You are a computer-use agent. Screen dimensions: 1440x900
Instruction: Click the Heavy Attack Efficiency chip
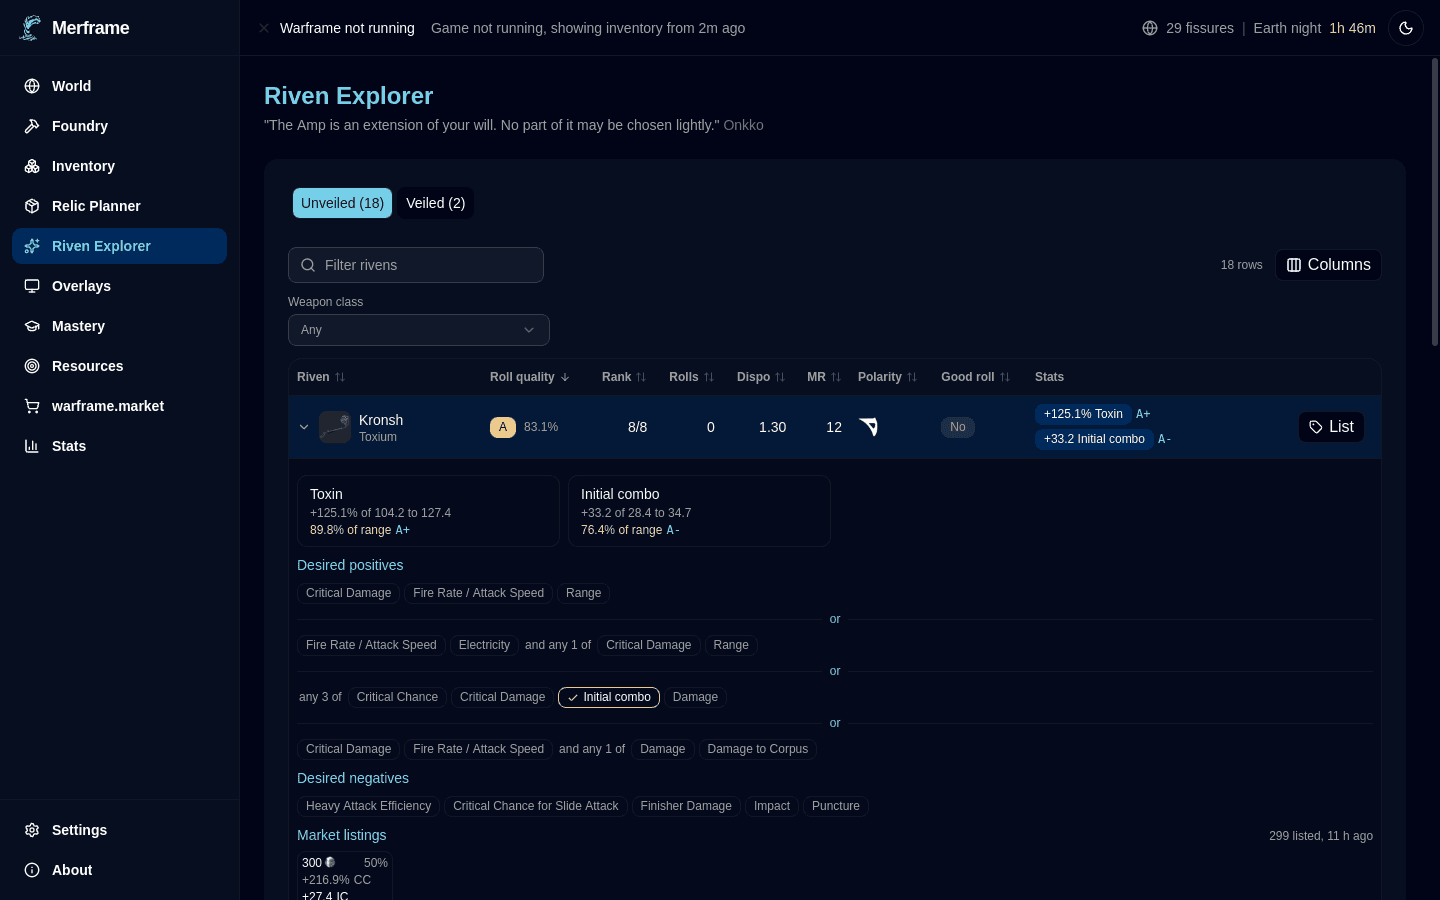tap(368, 806)
